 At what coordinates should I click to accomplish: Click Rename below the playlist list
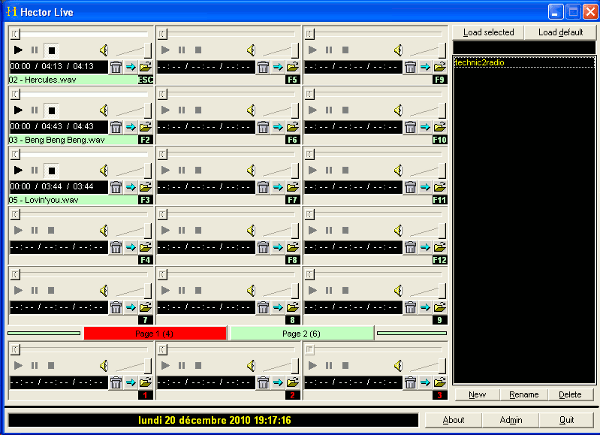coord(524,395)
